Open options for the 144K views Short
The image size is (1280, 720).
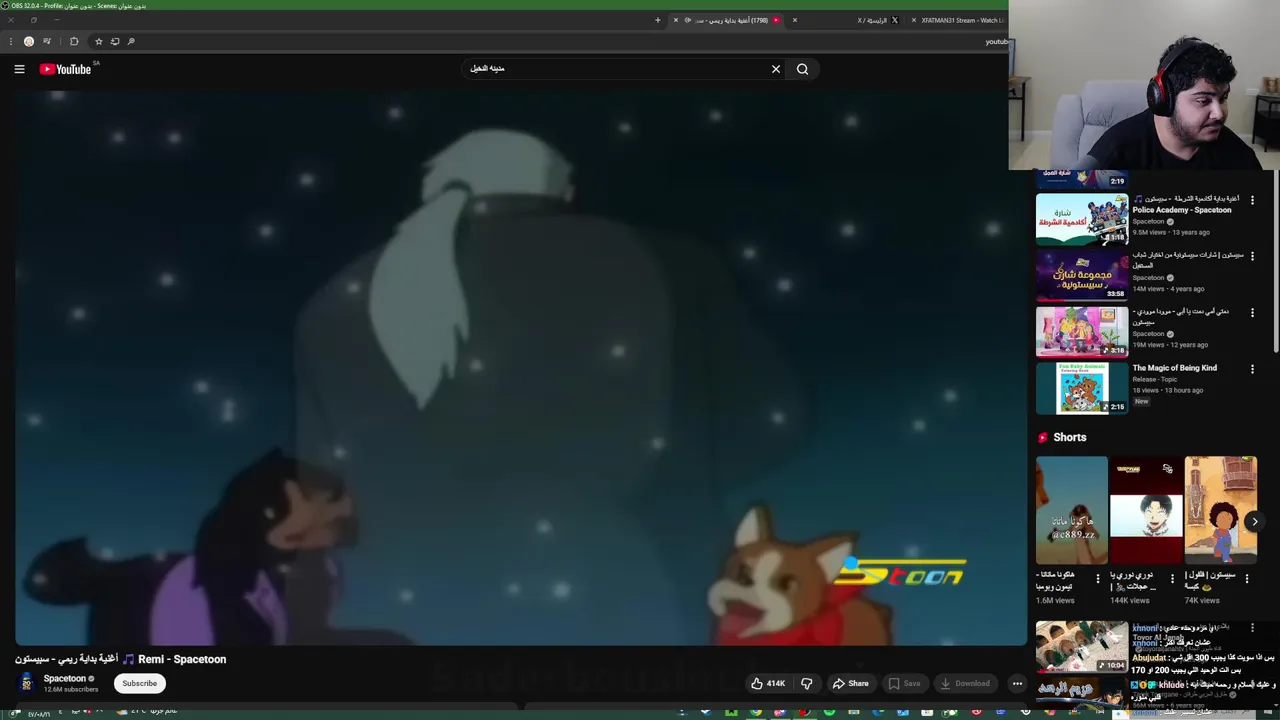pos(1172,578)
